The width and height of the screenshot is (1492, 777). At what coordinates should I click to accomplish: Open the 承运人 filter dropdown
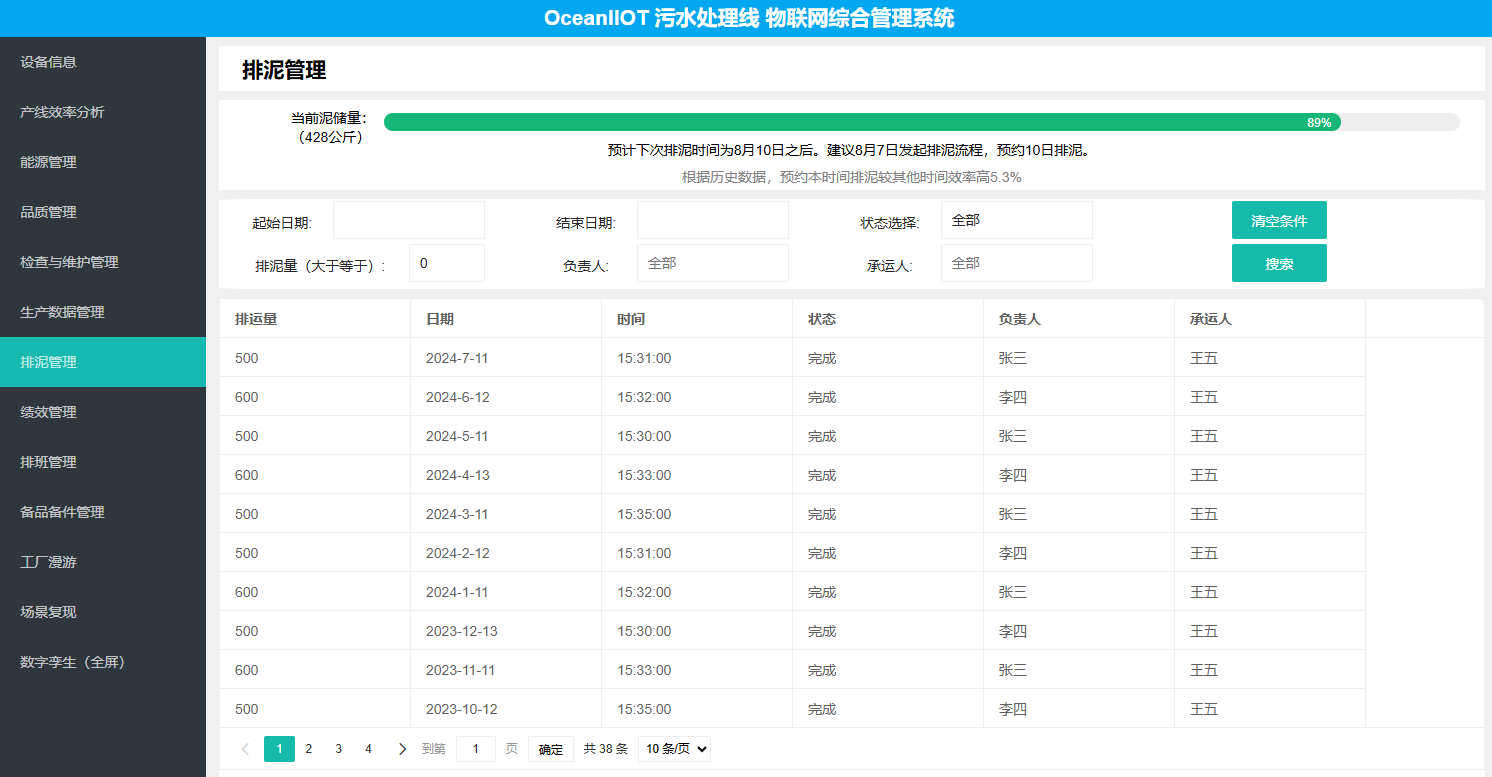(1016, 263)
